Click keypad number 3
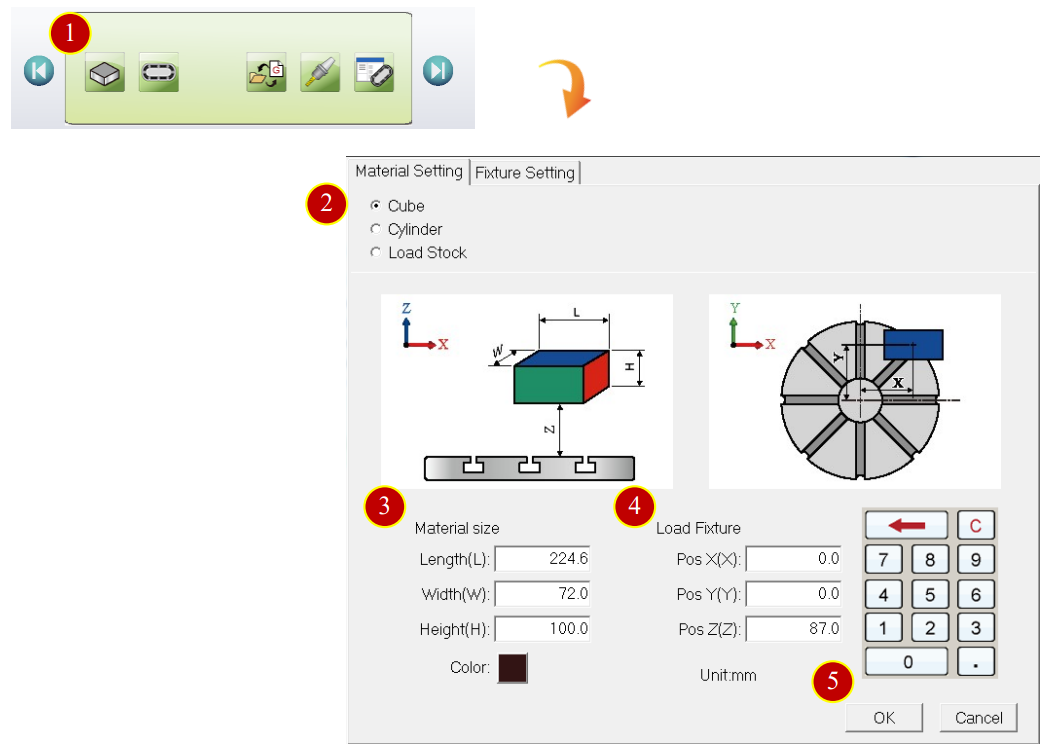The height and width of the screenshot is (754, 1049). tap(975, 628)
